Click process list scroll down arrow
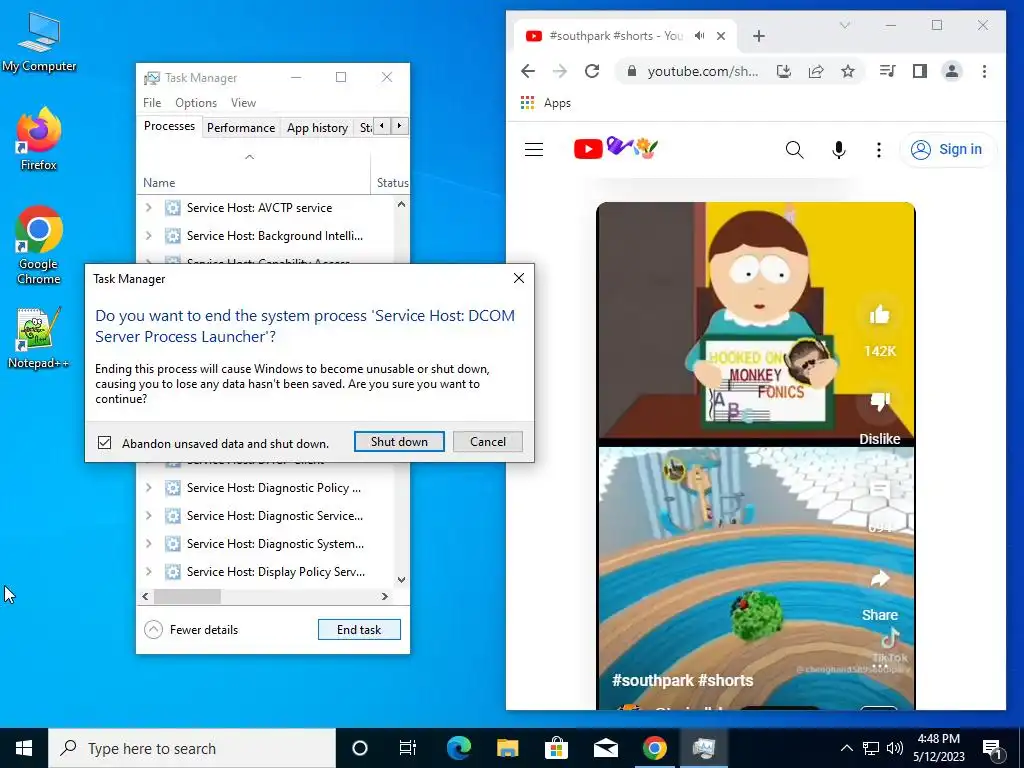1024x768 pixels. [x=402, y=579]
